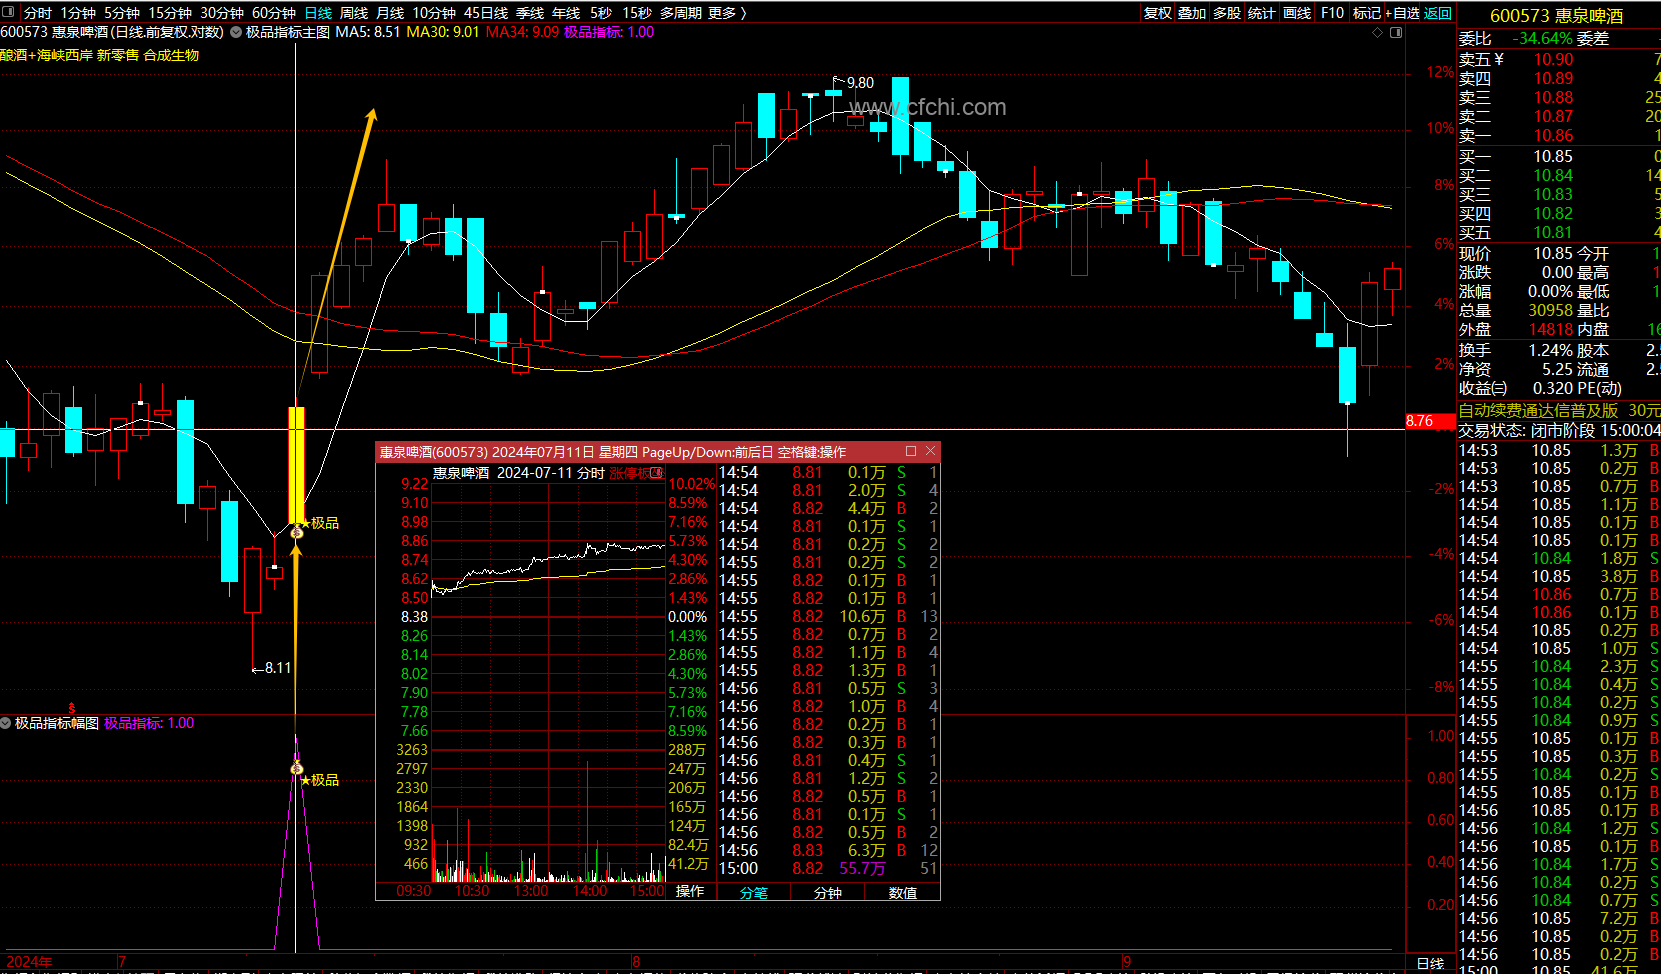Open the 操作 menu in intraday popup

tap(690, 892)
